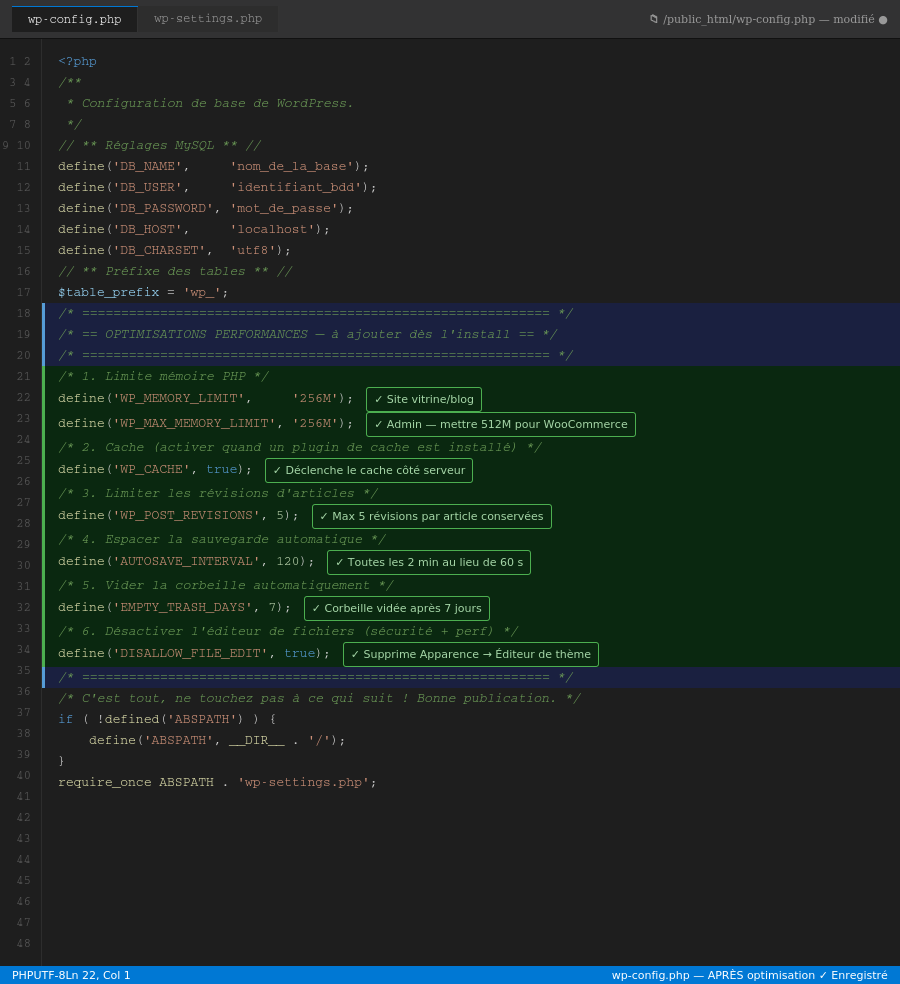Click line number 34 in the gutter

23,650
